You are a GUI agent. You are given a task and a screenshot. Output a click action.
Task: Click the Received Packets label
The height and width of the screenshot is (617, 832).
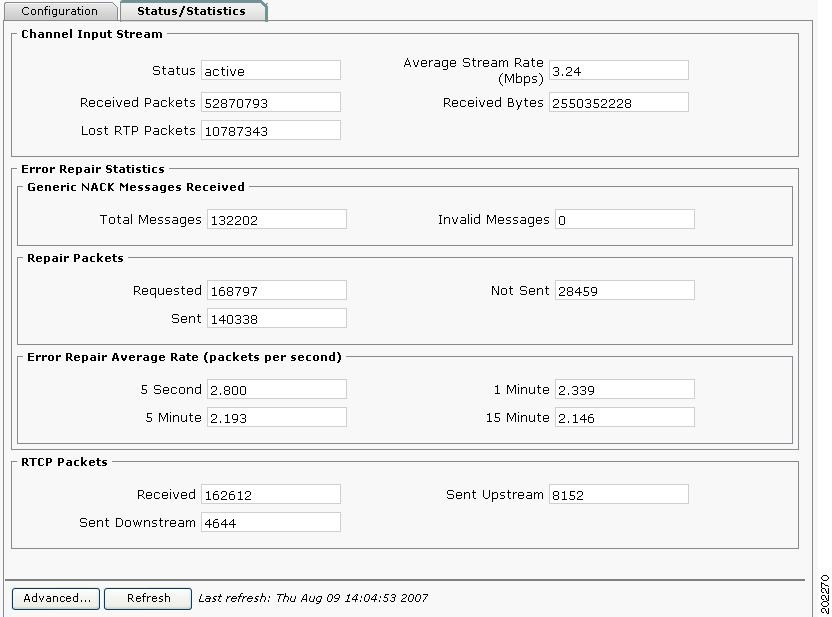click(x=137, y=102)
